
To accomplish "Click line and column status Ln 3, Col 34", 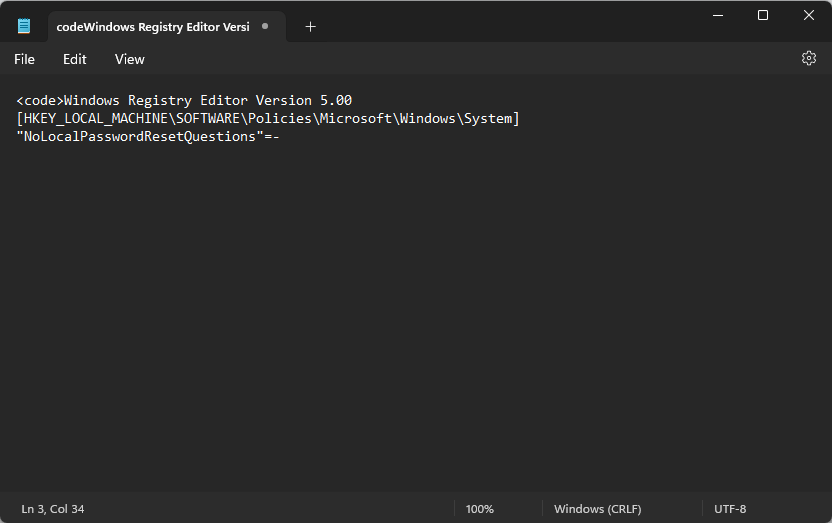I will pos(53,509).
